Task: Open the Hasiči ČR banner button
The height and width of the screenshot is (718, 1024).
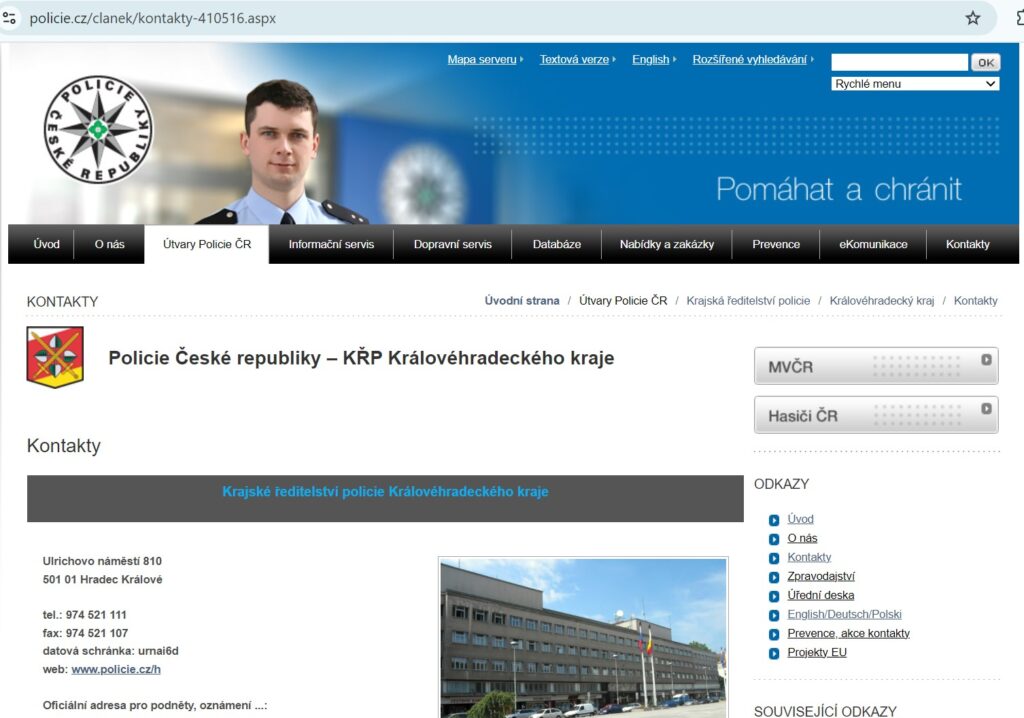Action: [876, 415]
